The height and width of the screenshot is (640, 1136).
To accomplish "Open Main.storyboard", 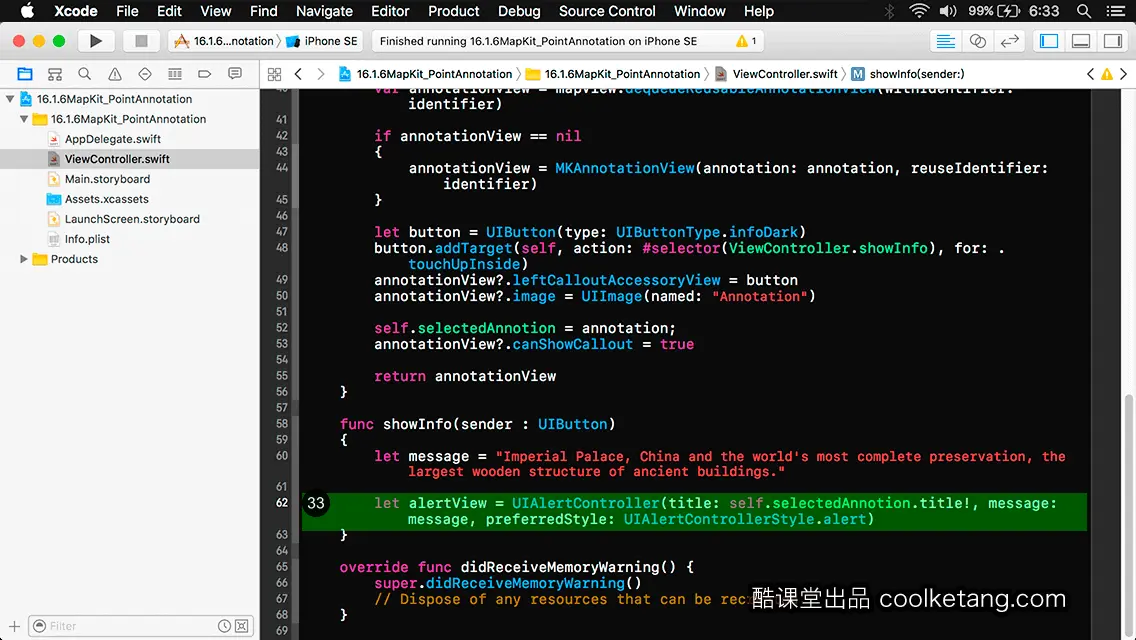I will pos(107,179).
